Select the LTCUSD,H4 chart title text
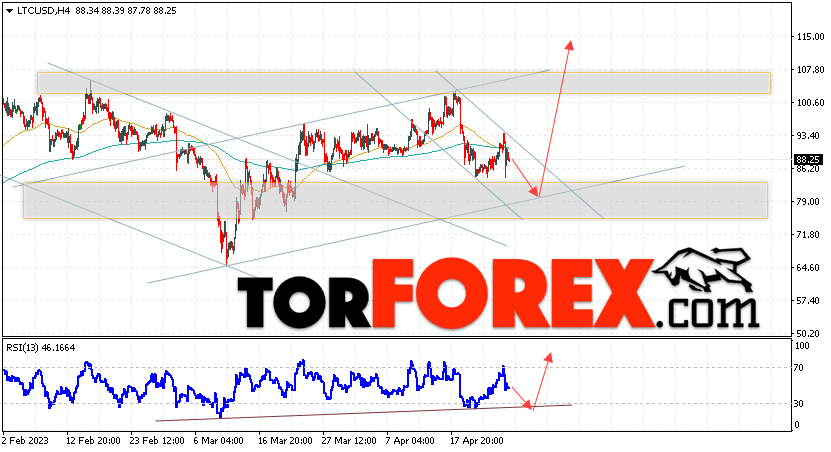The width and height of the screenshot is (831, 452). (43, 11)
